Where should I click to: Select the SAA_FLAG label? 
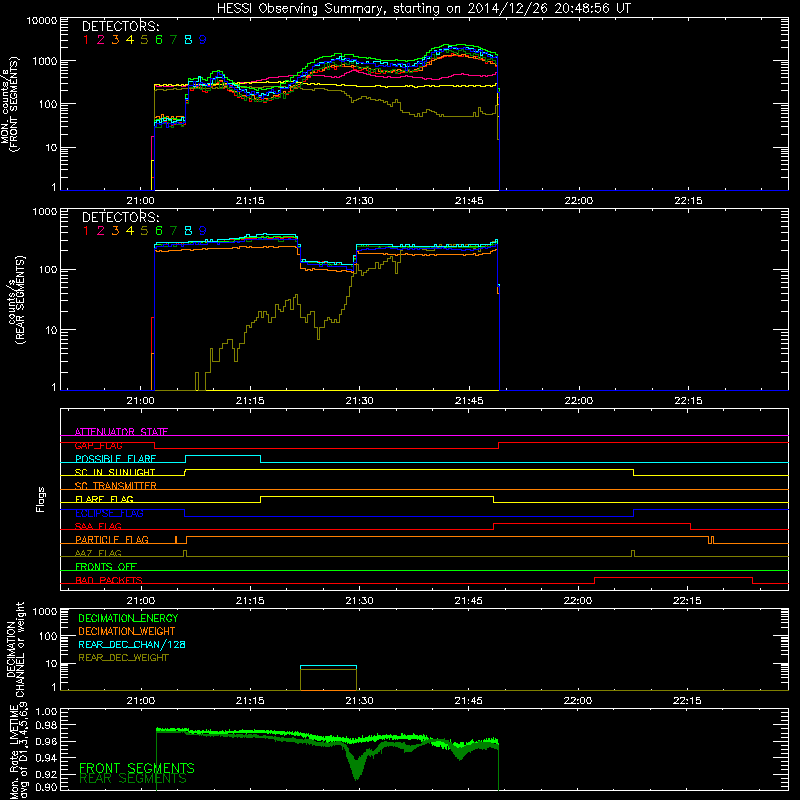(98, 526)
